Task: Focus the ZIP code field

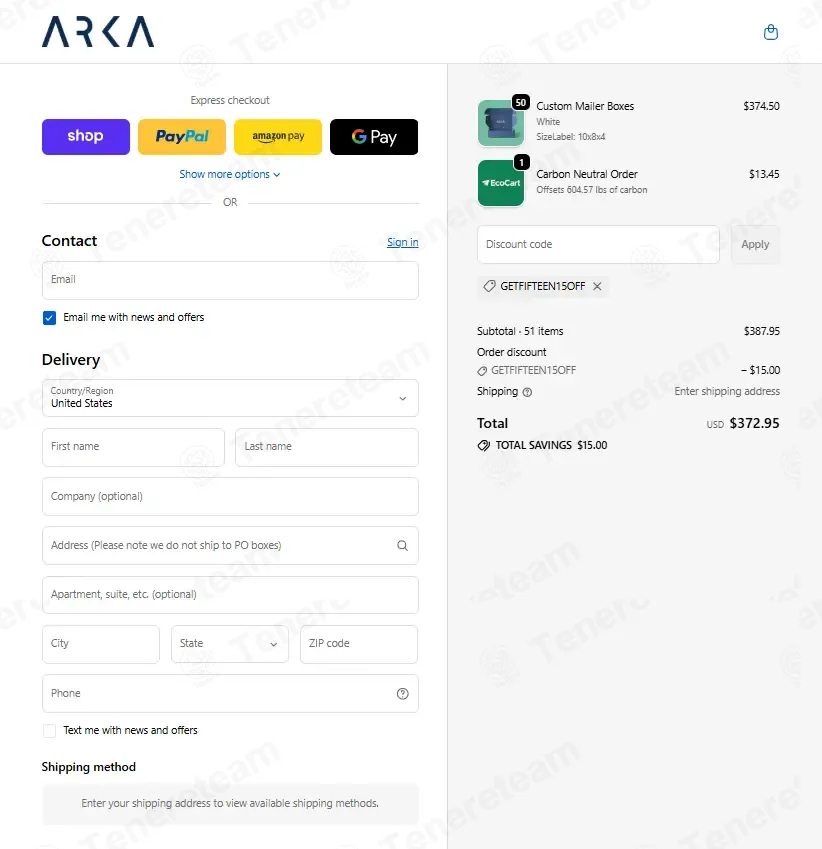Action: [x=359, y=644]
